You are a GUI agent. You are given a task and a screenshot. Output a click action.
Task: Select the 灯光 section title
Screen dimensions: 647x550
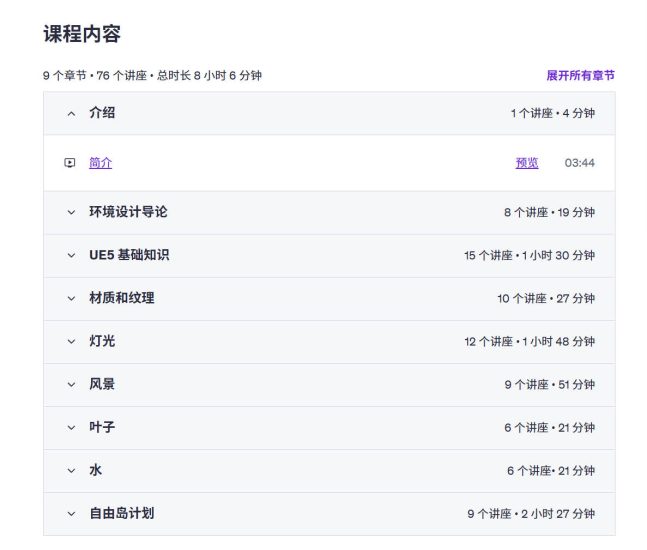[102, 341]
